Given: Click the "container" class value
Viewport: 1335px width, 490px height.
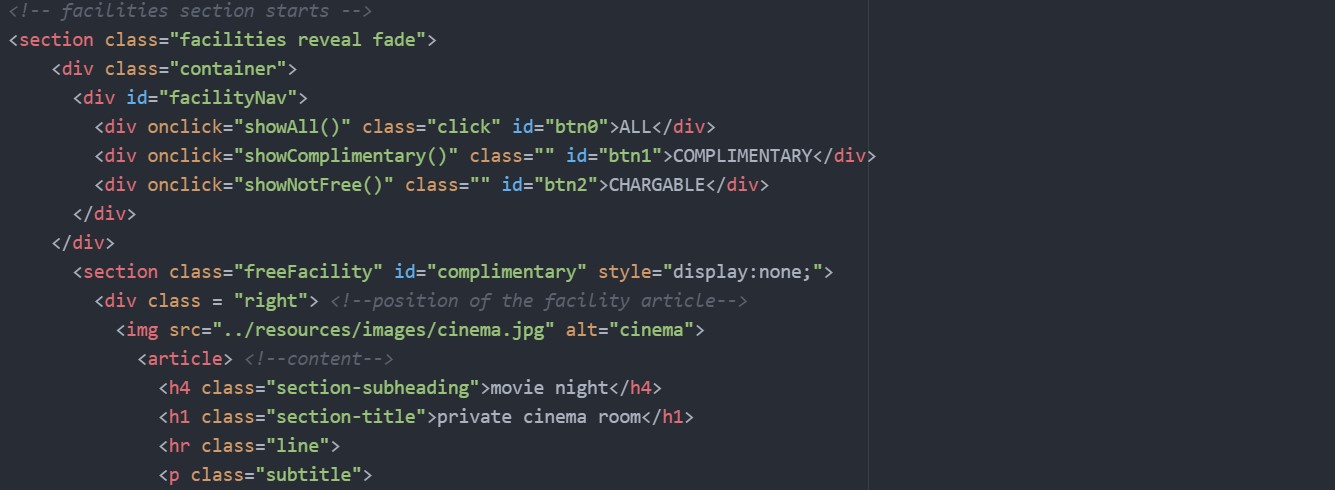Looking at the screenshot, I should click(233, 69).
